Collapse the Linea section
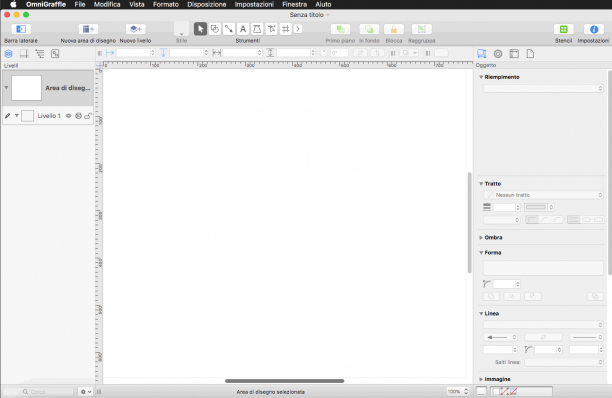The image size is (612, 398). pyautogui.click(x=481, y=314)
